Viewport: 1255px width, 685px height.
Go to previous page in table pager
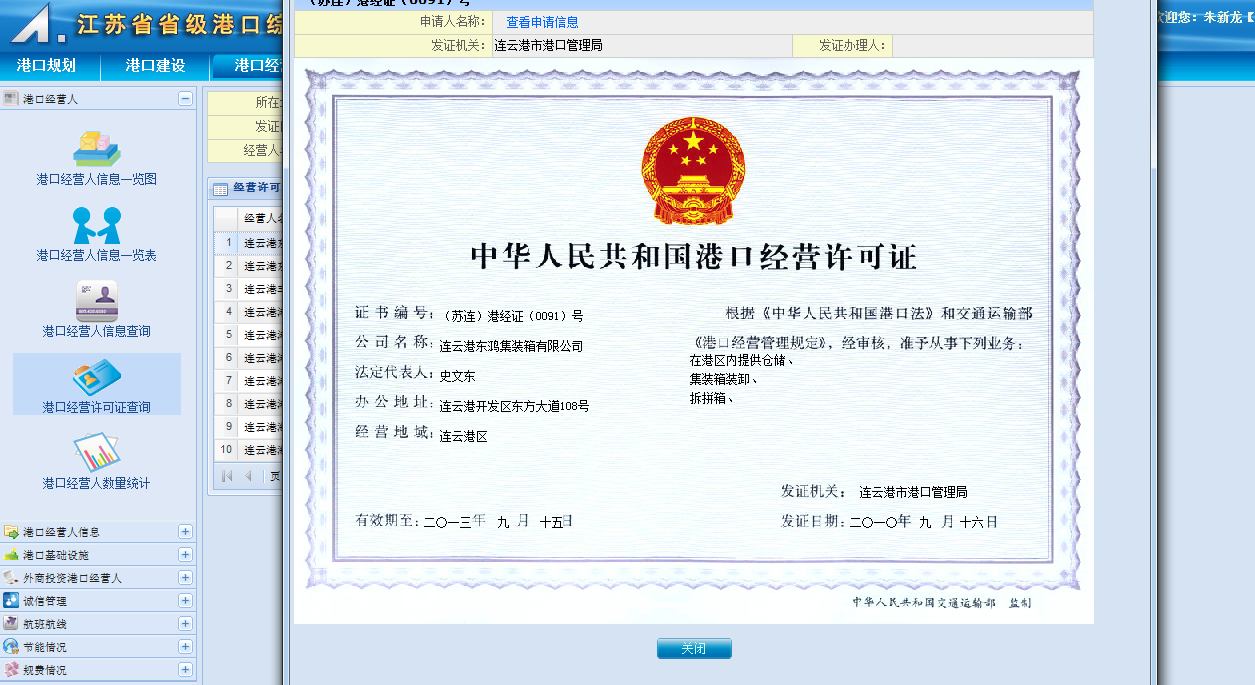pyautogui.click(x=248, y=476)
